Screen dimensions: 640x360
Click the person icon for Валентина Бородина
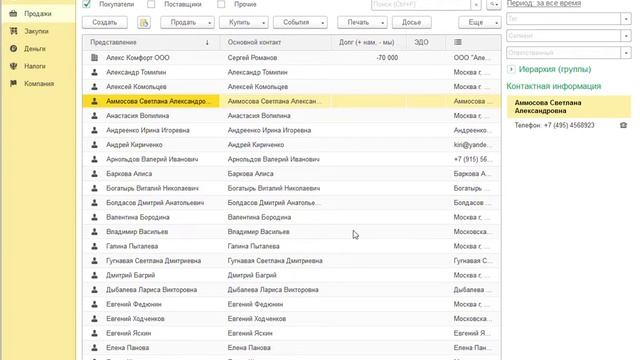point(95,217)
